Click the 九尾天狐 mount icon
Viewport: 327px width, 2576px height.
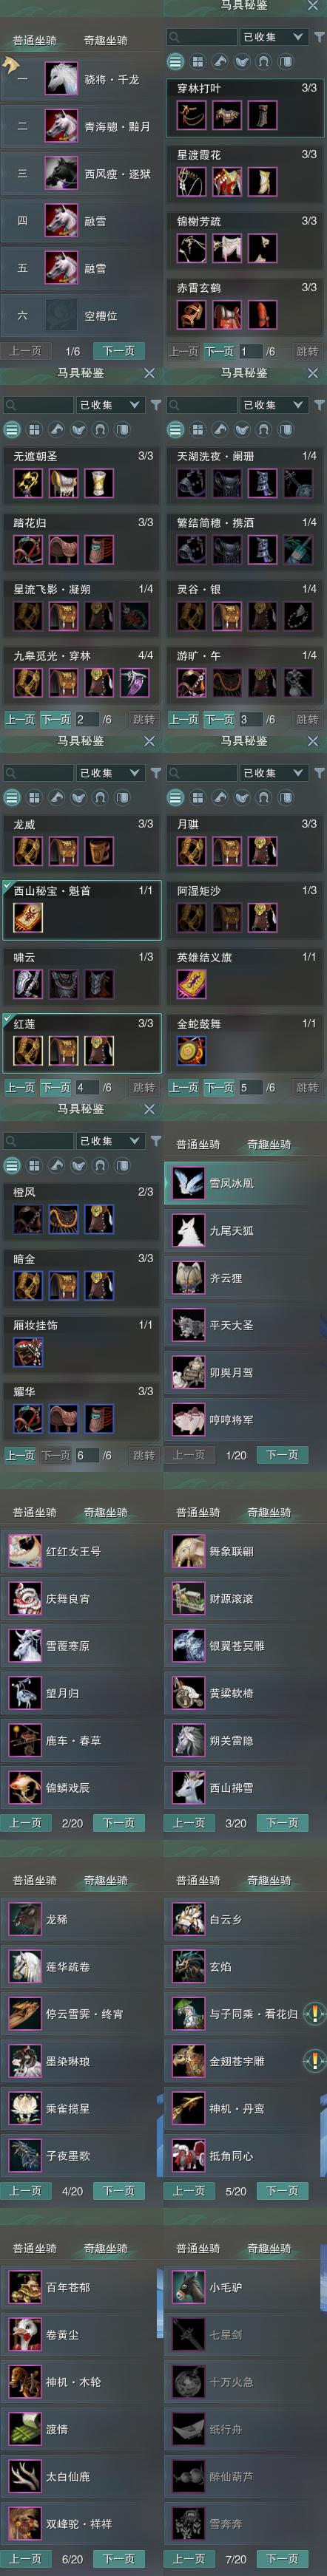point(188,1230)
